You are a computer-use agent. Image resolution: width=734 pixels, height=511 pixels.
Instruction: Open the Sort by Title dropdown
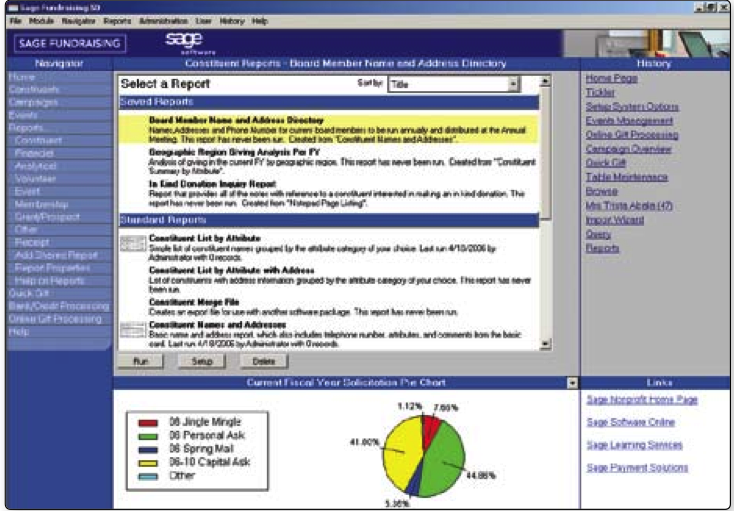point(454,84)
